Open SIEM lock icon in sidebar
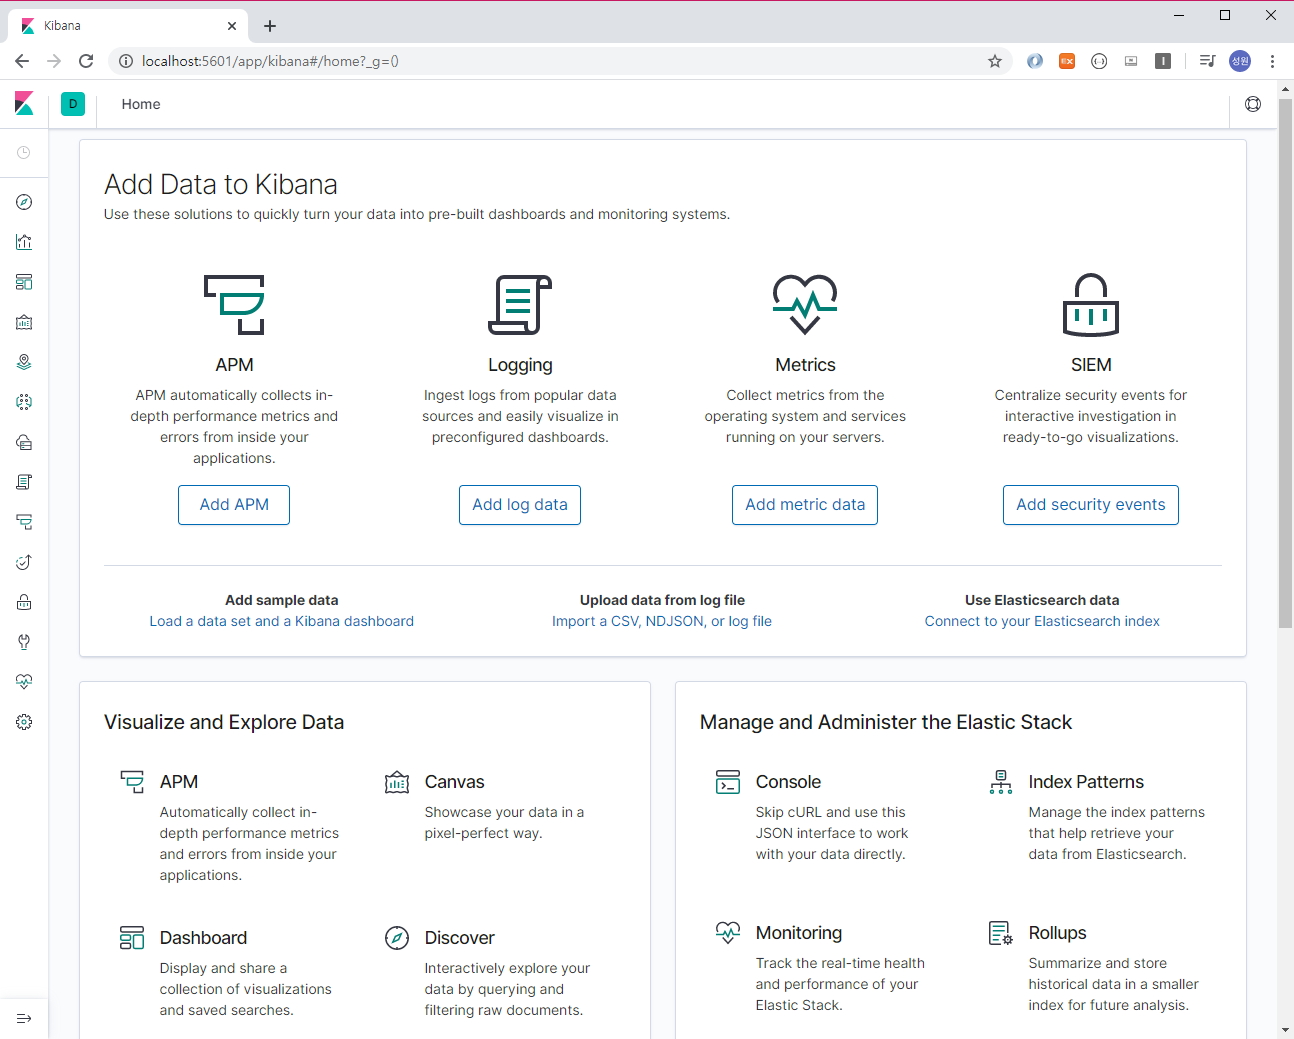1294x1039 pixels. point(24,602)
